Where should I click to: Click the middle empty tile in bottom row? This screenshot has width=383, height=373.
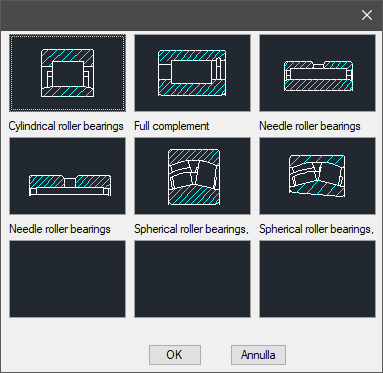tap(192, 279)
